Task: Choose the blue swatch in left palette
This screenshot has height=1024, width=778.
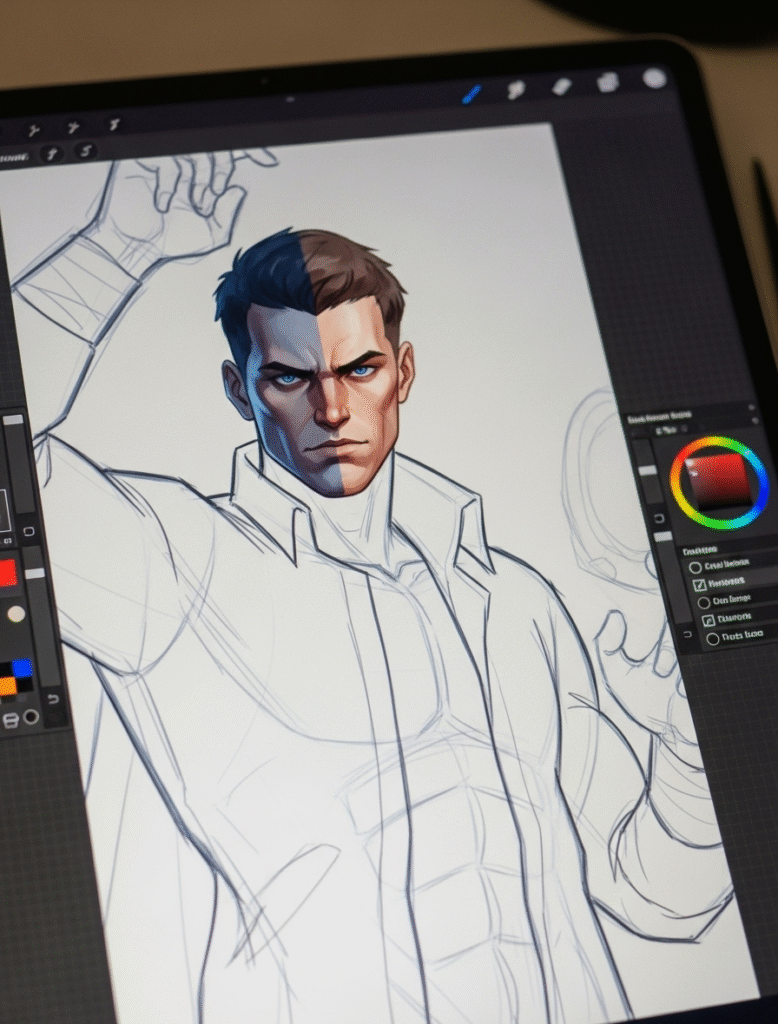Action: click(x=22, y=667)
